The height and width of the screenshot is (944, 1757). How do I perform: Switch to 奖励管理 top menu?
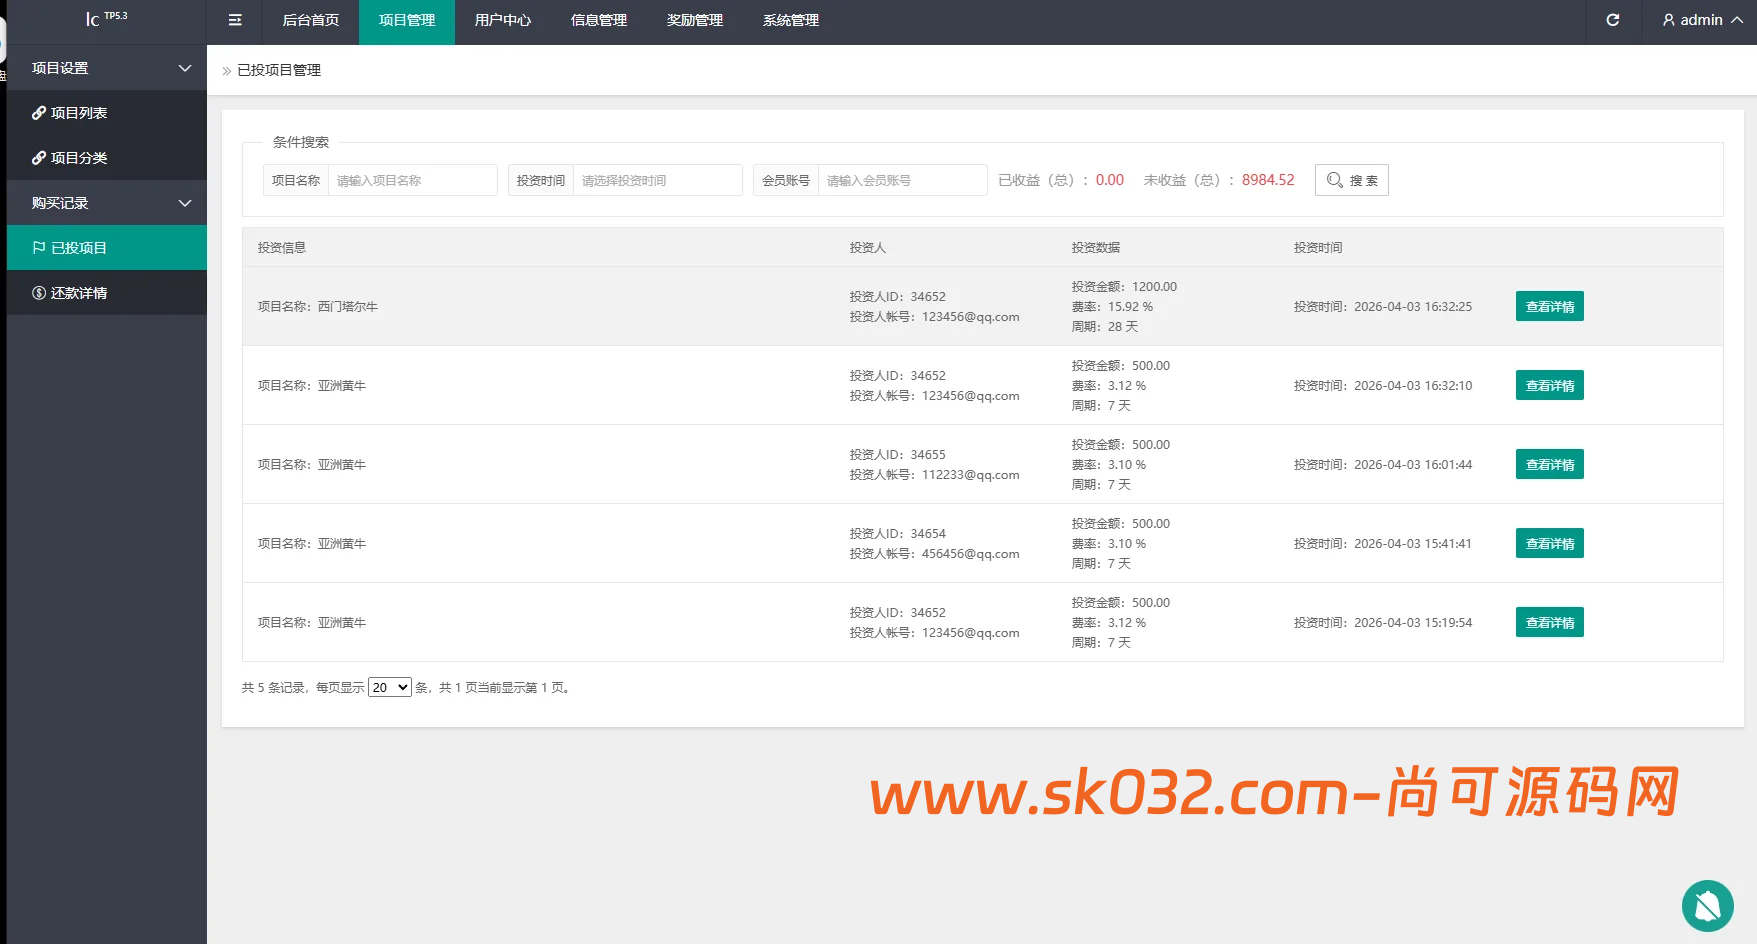(x=695, y=20)
